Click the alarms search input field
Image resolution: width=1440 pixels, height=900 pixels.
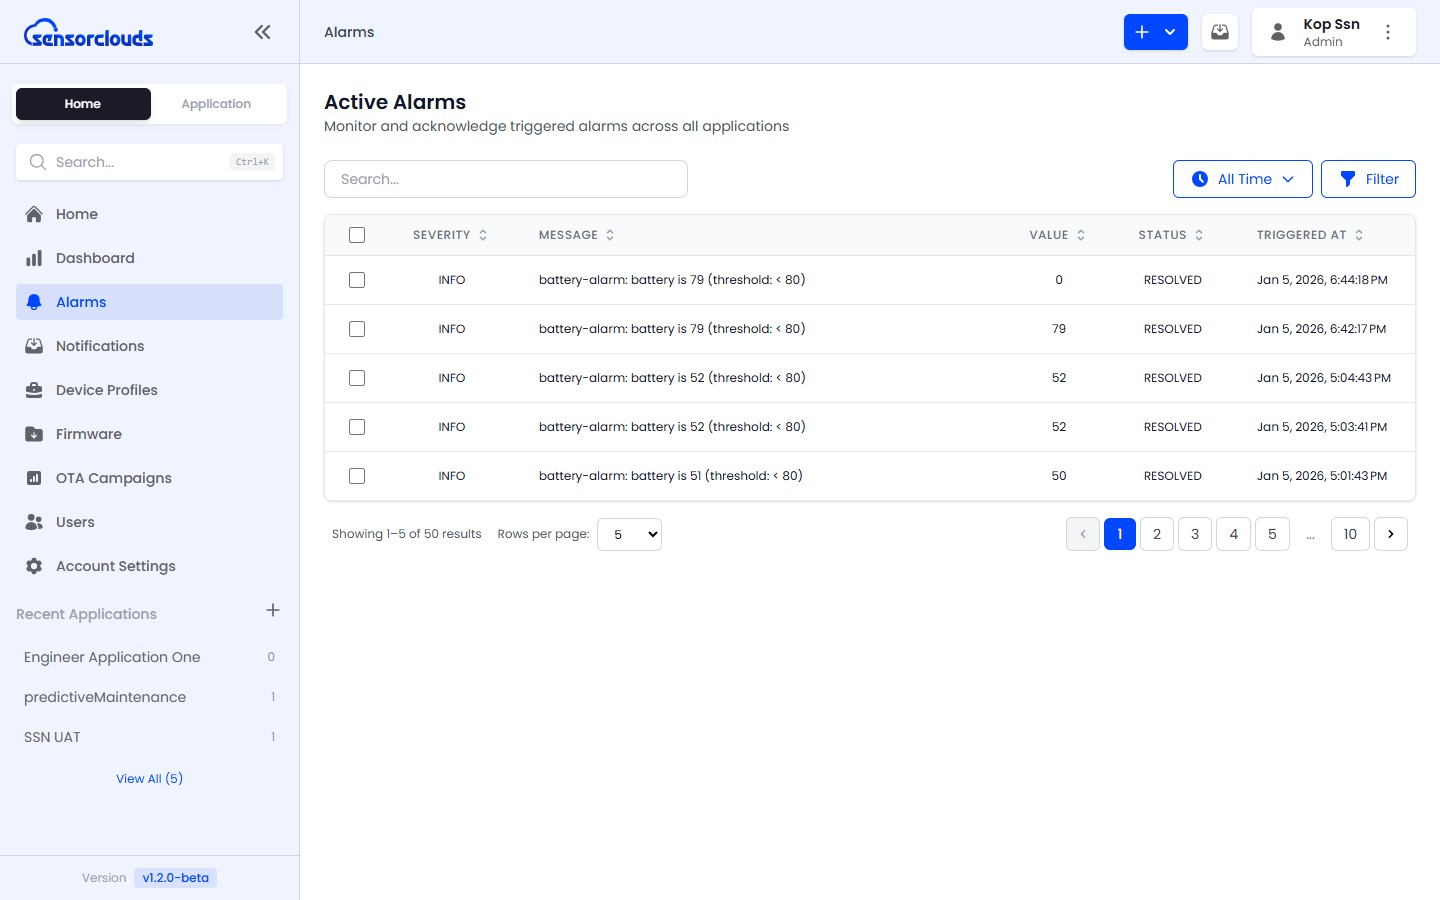(x=506, y=179)
